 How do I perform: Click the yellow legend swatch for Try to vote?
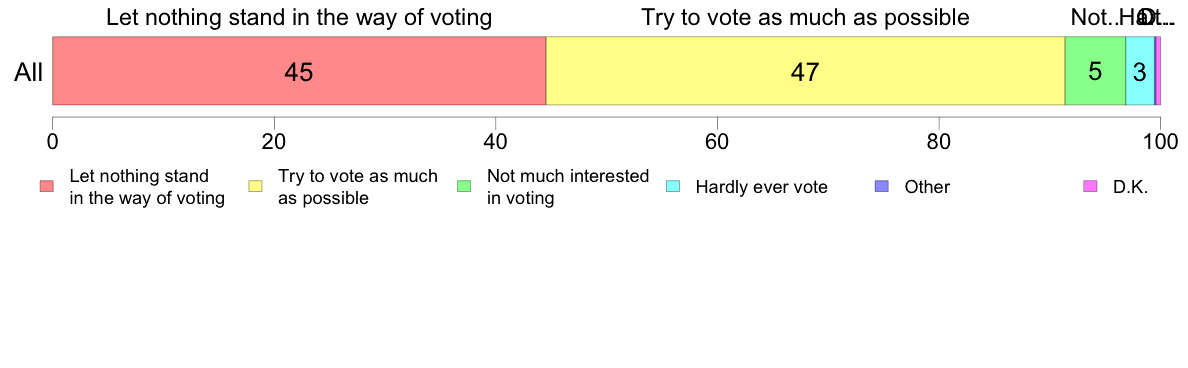pyautogui.click(x=255, y=186)
